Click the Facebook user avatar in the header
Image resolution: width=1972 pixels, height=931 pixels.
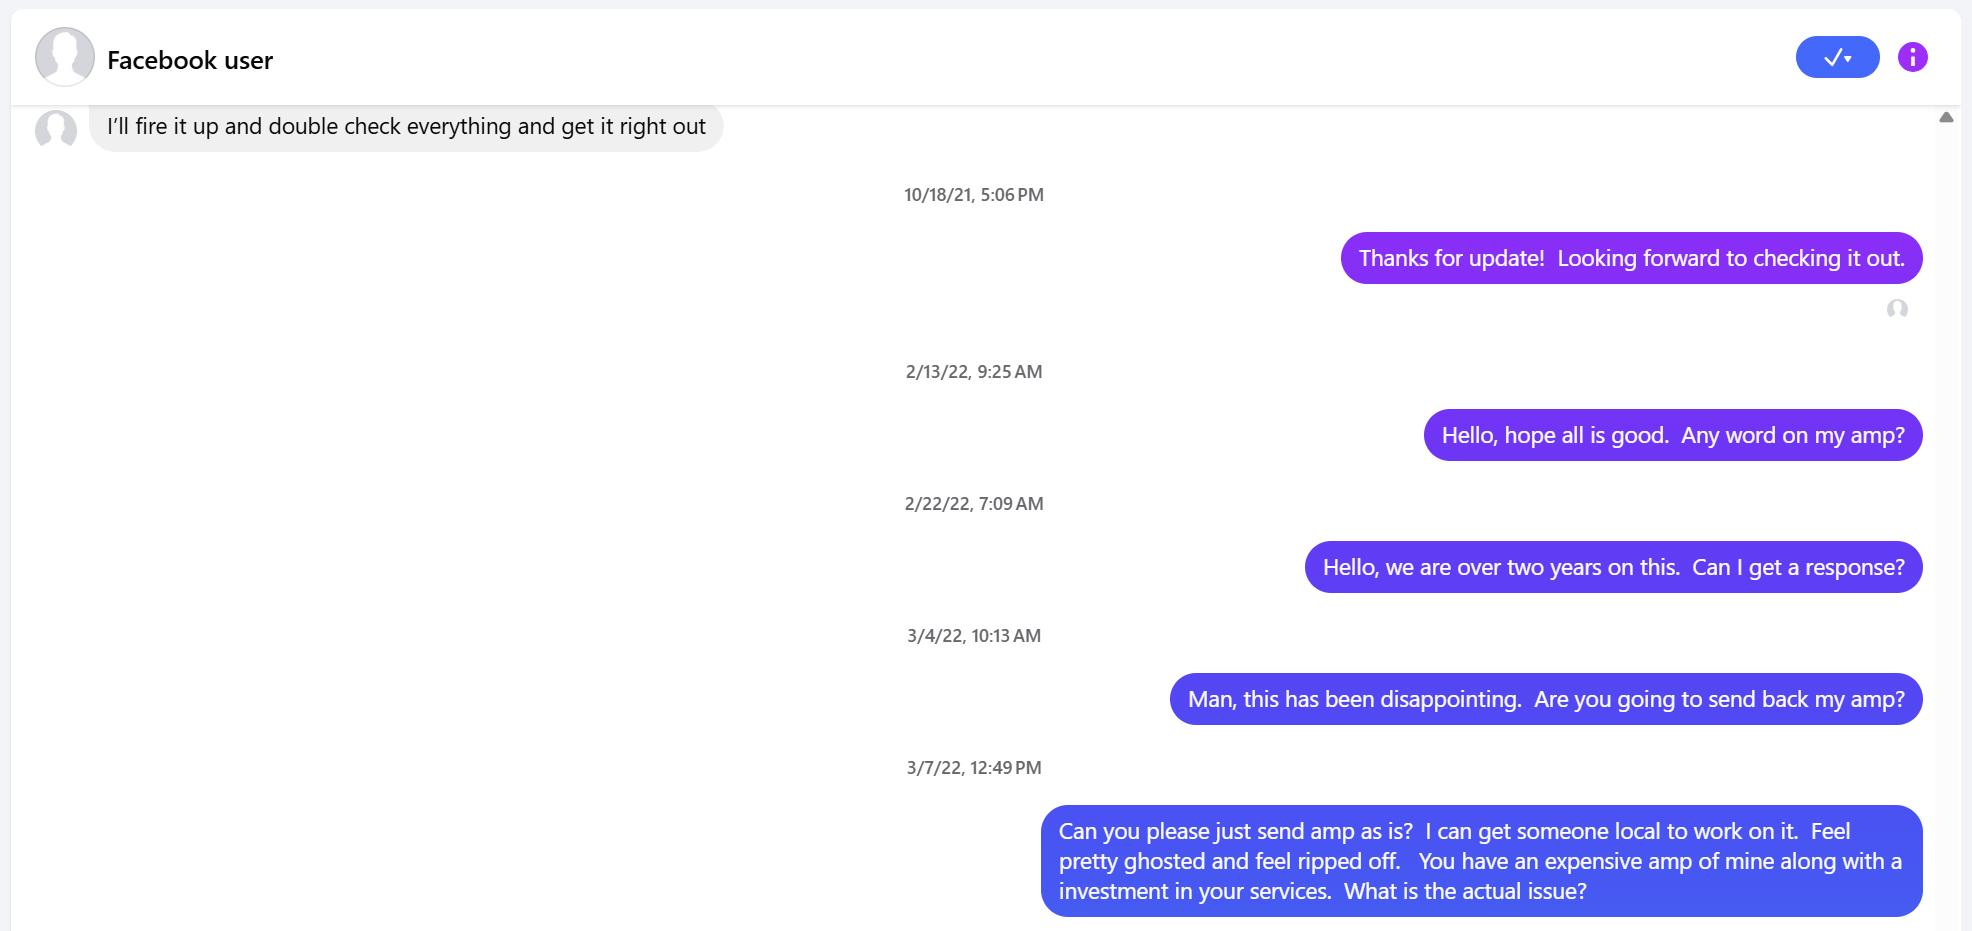coord(64,56)
